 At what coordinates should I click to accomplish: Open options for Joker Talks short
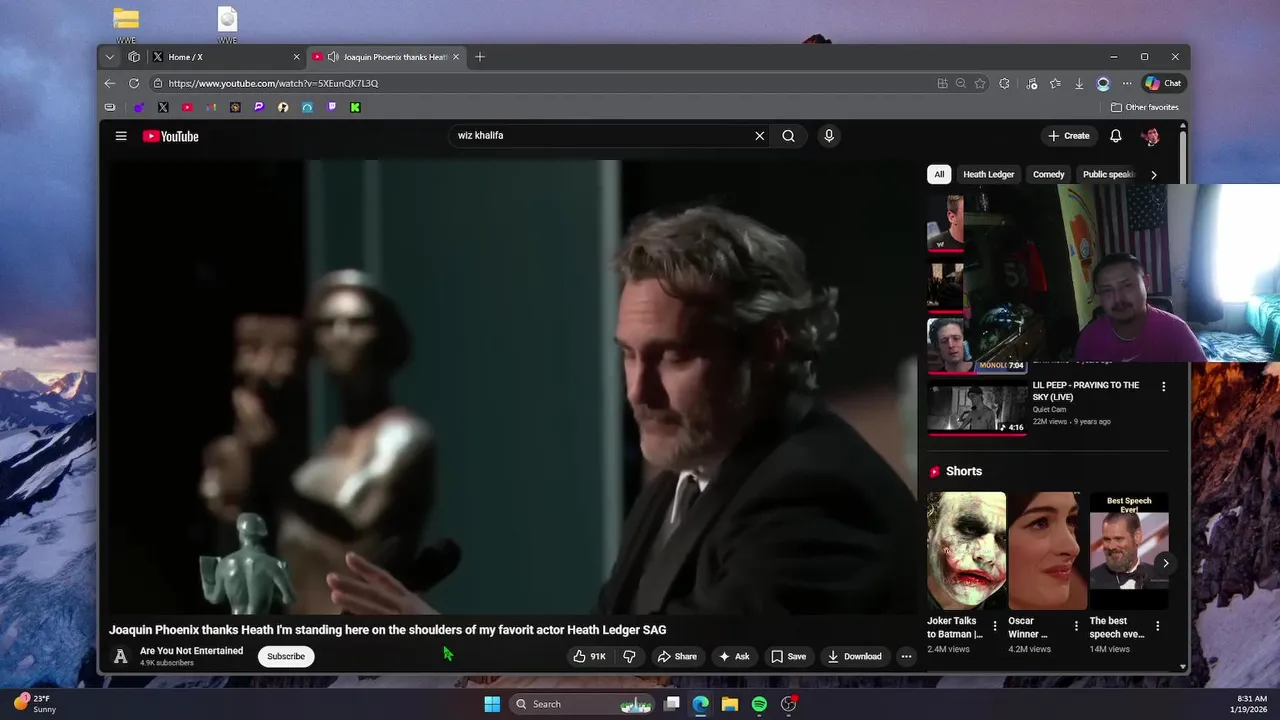[x=995, y=626]
